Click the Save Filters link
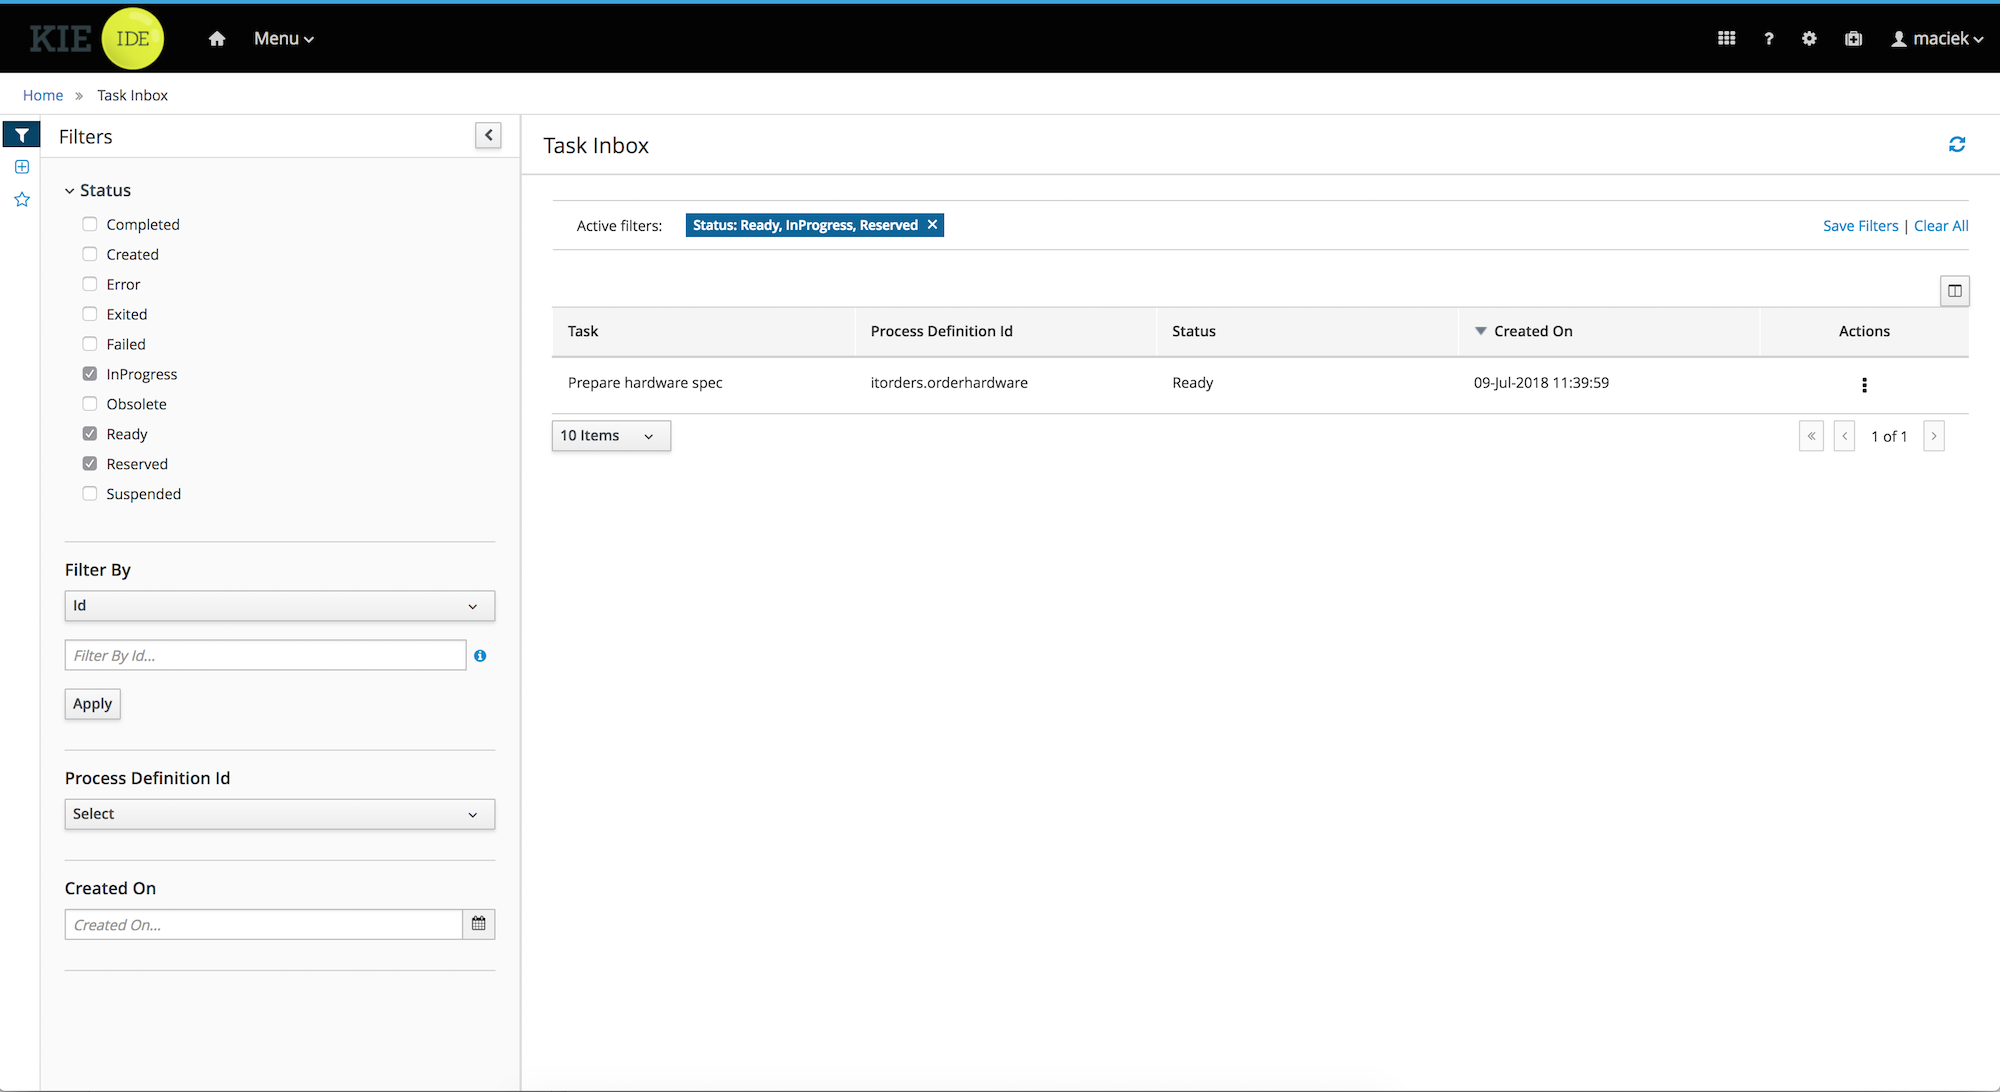This screenshot has height=1092, width=2000. [1860, 225]
